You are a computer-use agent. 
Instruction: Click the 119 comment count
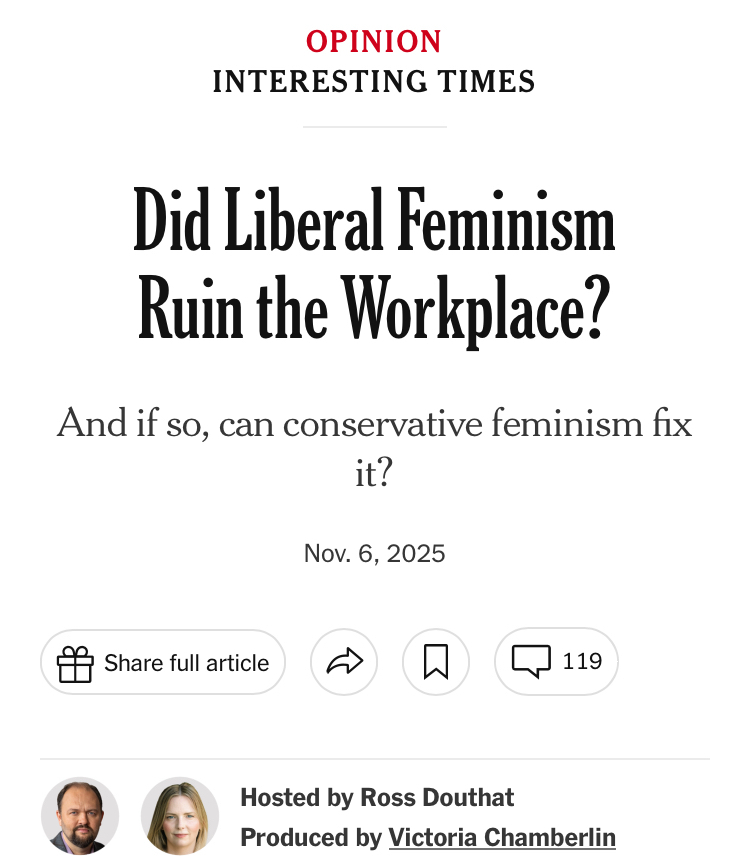click(582, 661)
